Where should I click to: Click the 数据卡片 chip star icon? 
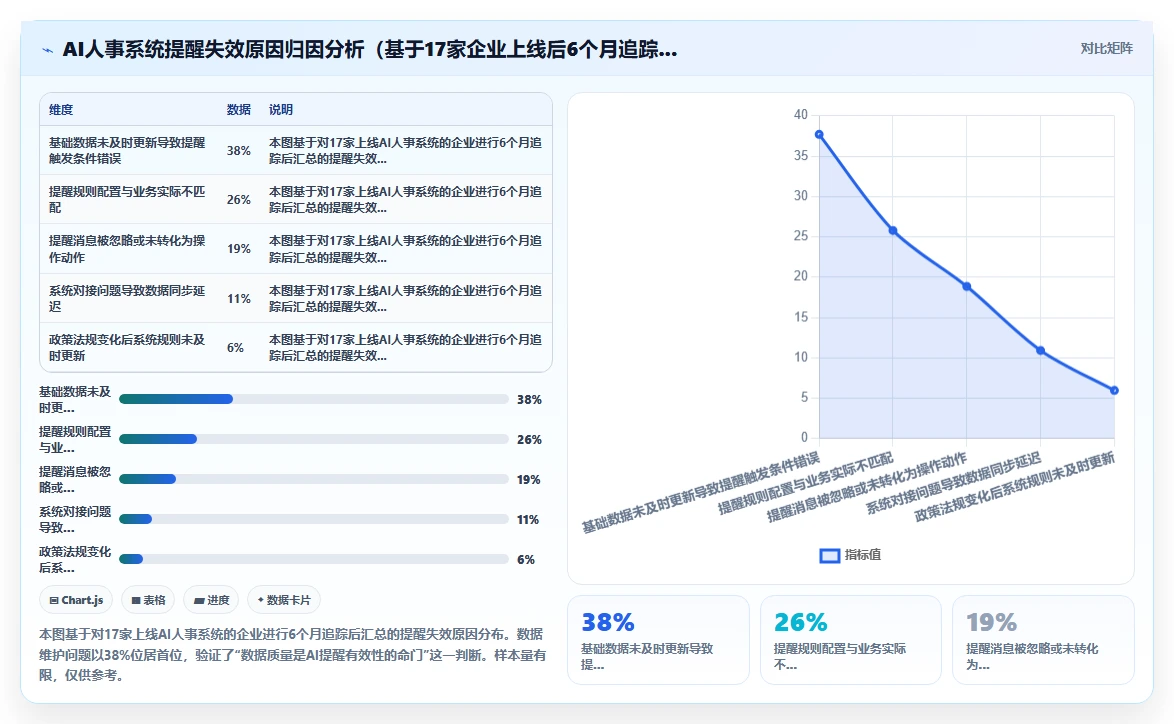pyautogui.click(x=261, y=600)
